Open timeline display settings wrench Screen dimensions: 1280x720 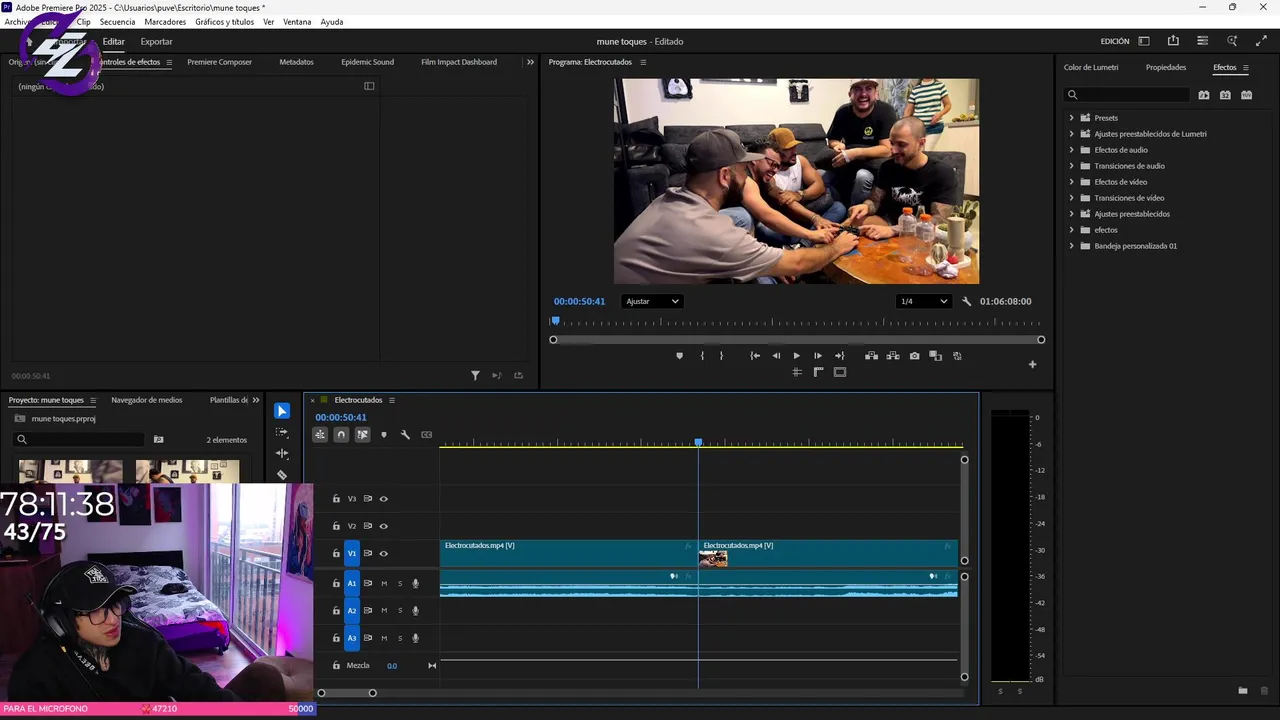click(x=405, y=435)
